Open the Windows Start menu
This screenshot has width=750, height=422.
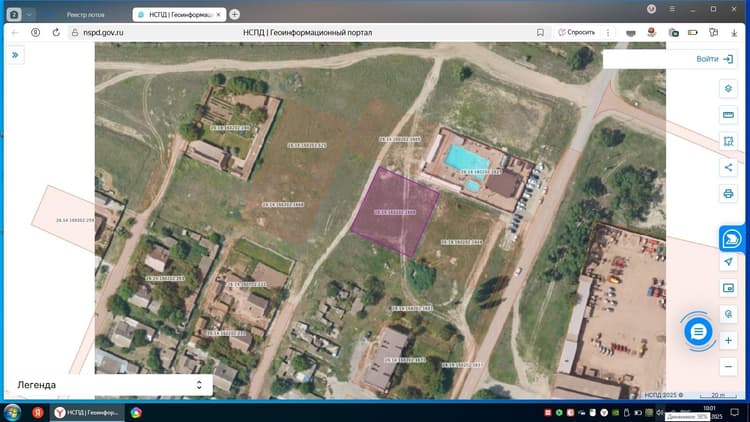[12, 412]
